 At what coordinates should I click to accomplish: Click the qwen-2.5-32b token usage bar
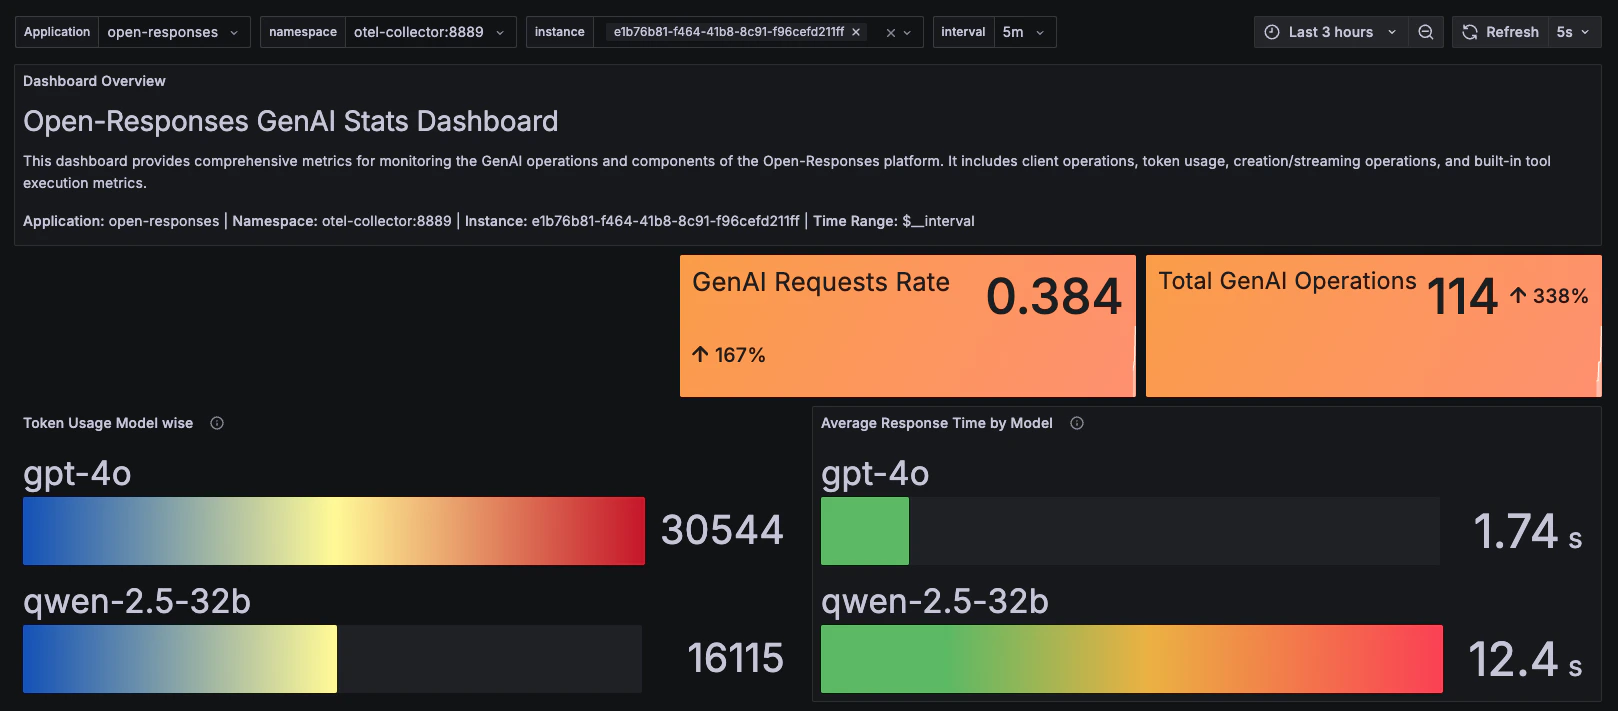tap(180, 659)
